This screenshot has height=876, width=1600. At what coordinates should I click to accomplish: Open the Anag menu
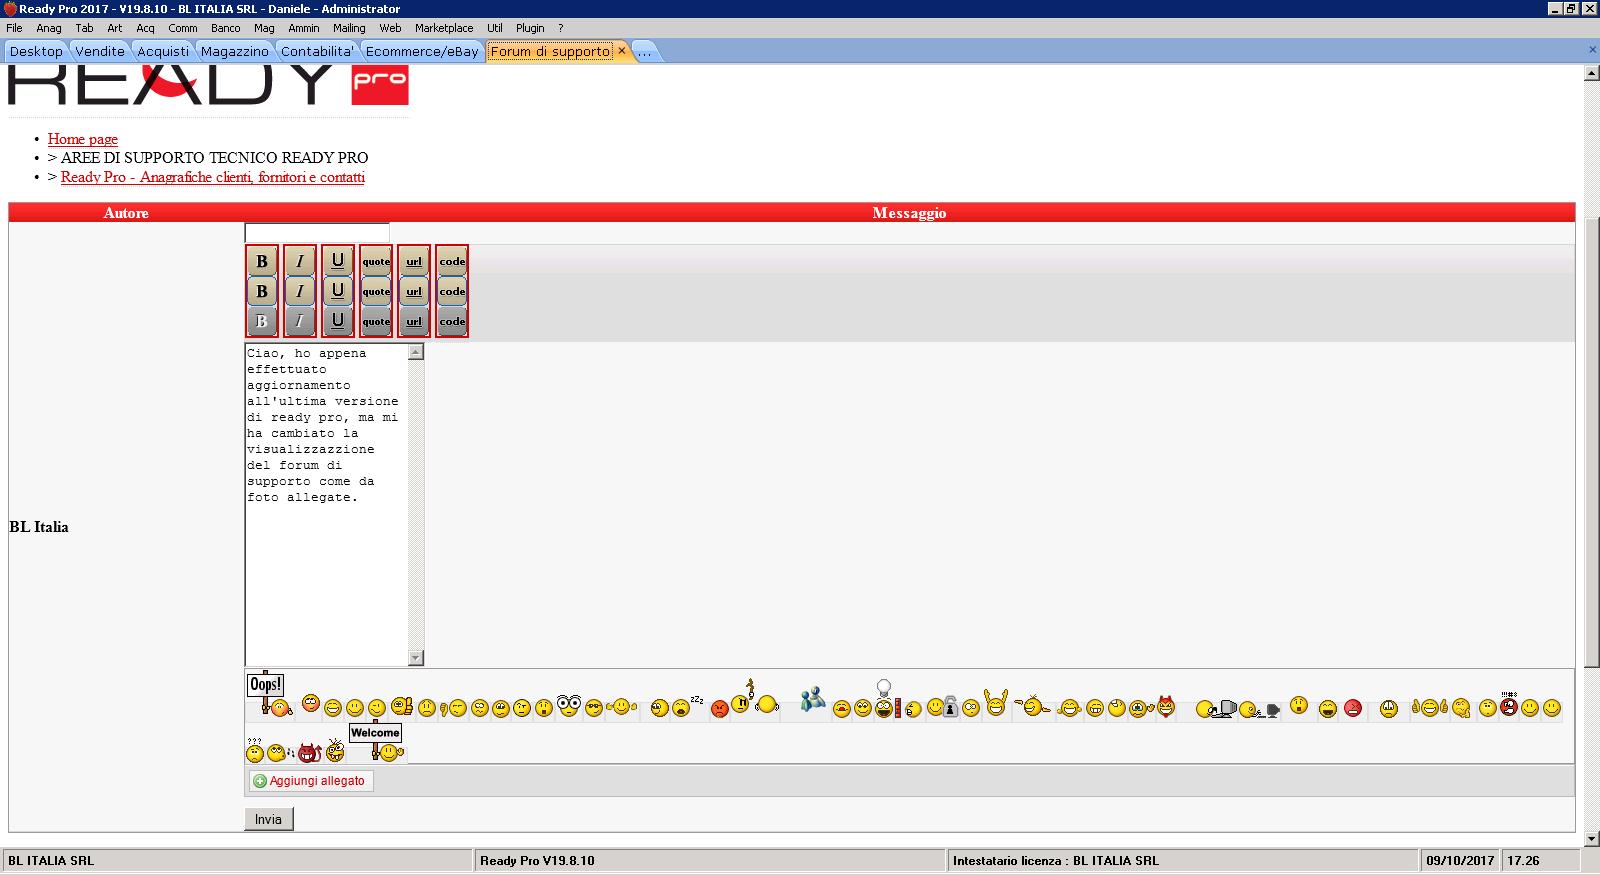(49, 28)
